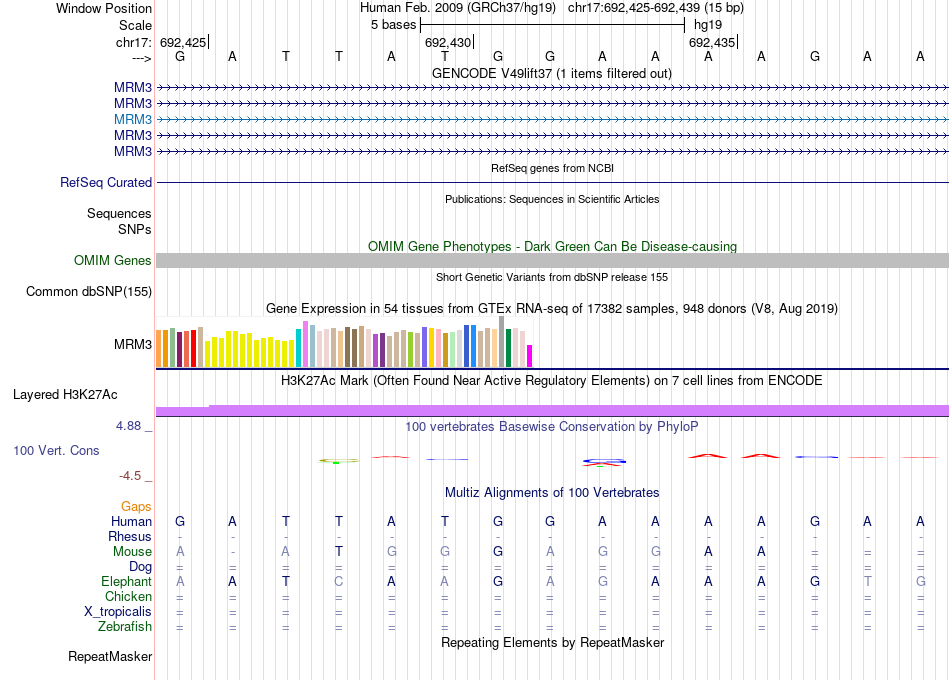
Task: Click Human Feb. 2009 (GRCh37/hg19) assembly text
Action: tap(457, 8)
